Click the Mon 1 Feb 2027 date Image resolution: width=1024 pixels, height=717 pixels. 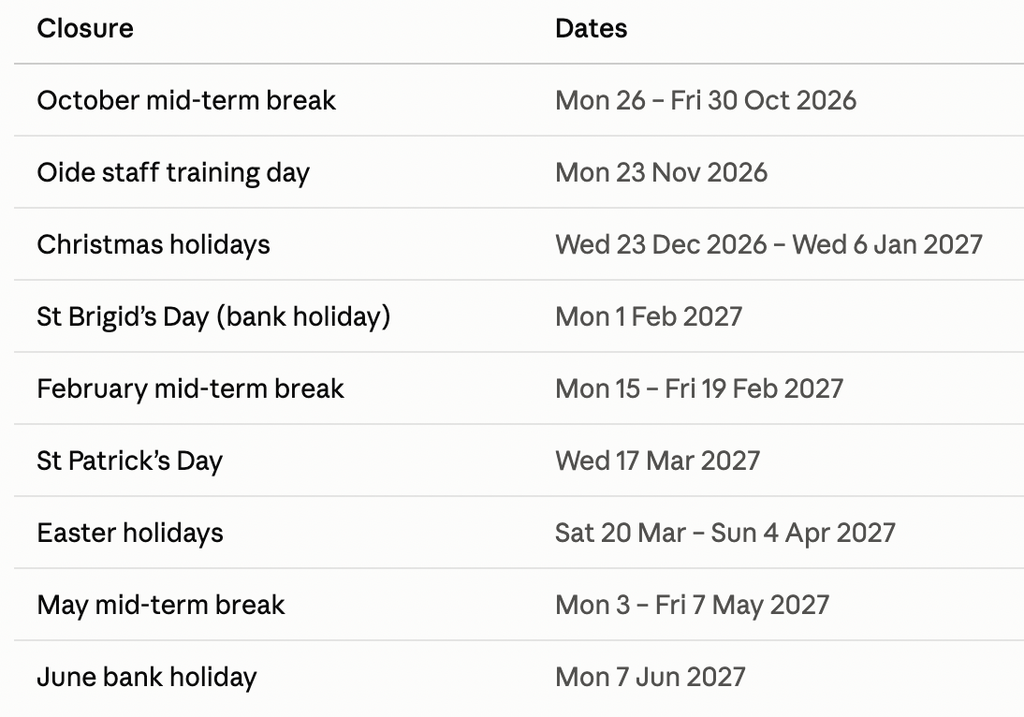click(x=648, y=317)
